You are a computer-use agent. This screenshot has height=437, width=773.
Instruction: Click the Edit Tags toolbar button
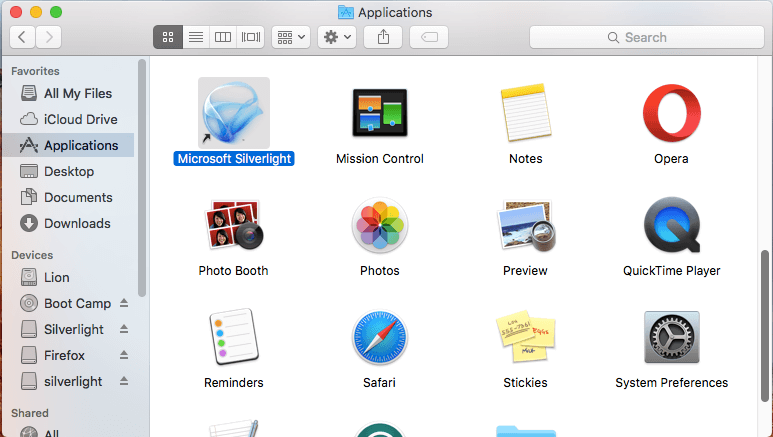tap(429, 37)
